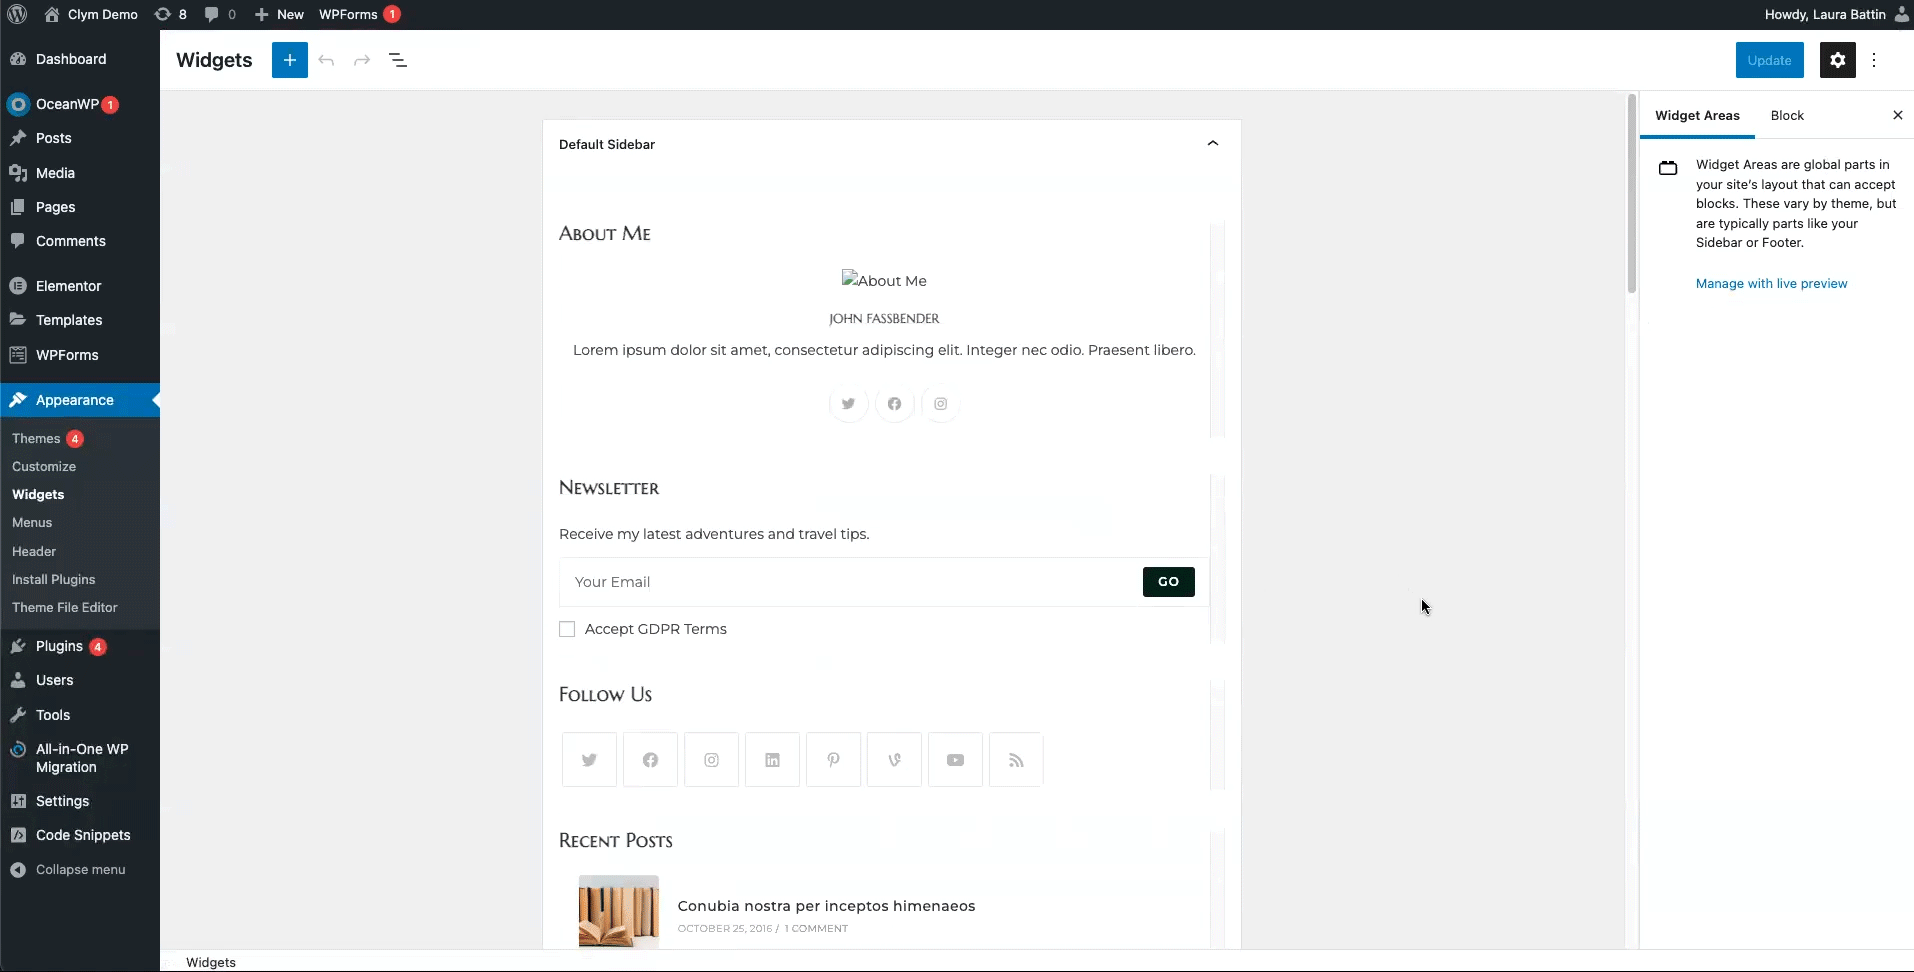Image resolution: width=1914 pixels, height=972 pixels.
Task: Click the recent post book thumbnail
Action: coord(619,911)
